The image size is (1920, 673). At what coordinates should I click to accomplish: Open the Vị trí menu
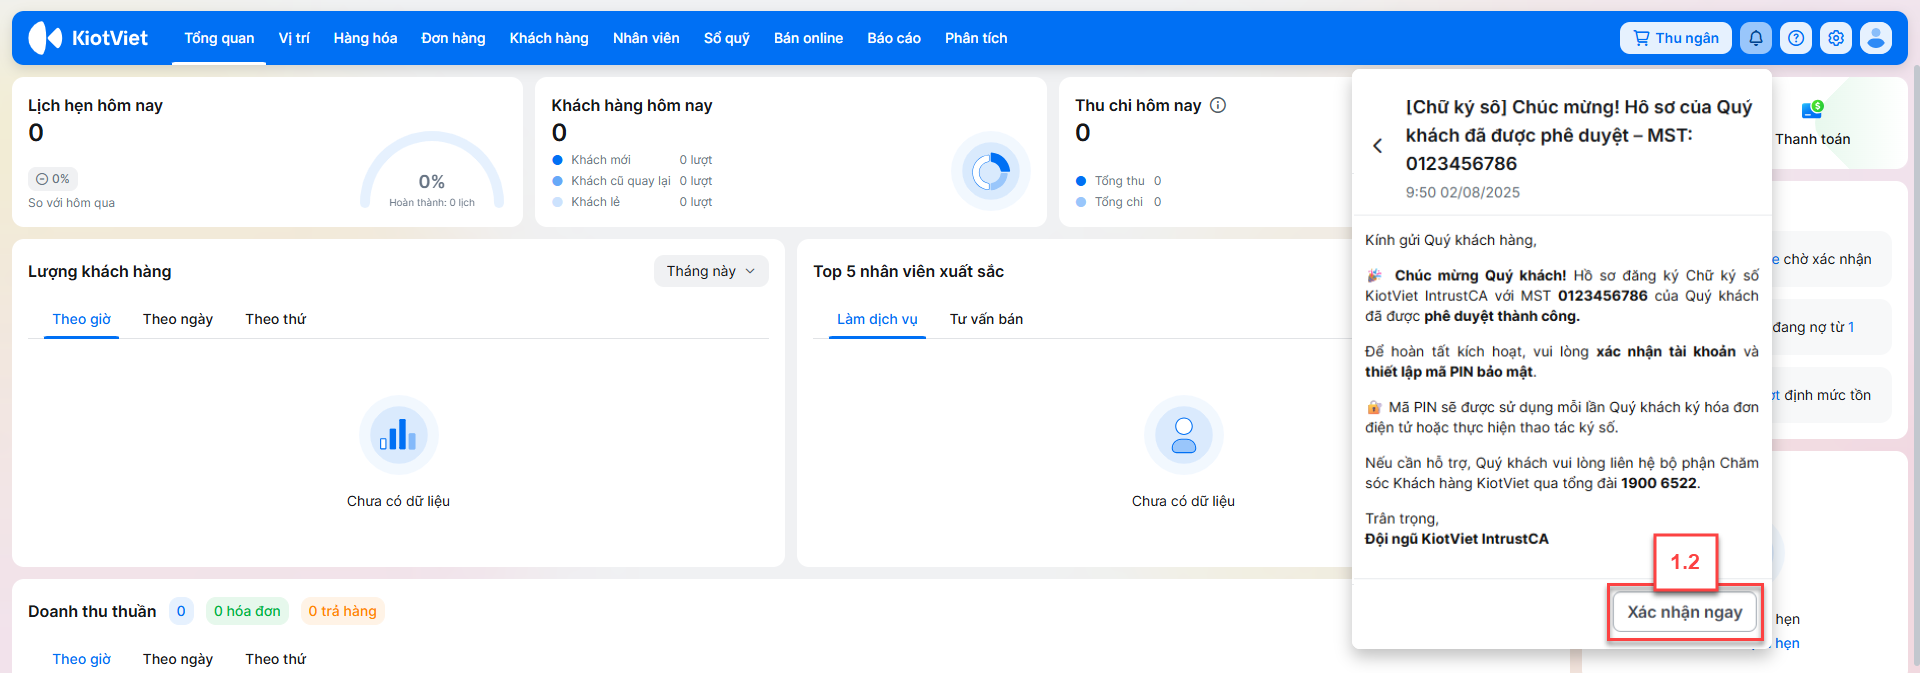[294, 38]
